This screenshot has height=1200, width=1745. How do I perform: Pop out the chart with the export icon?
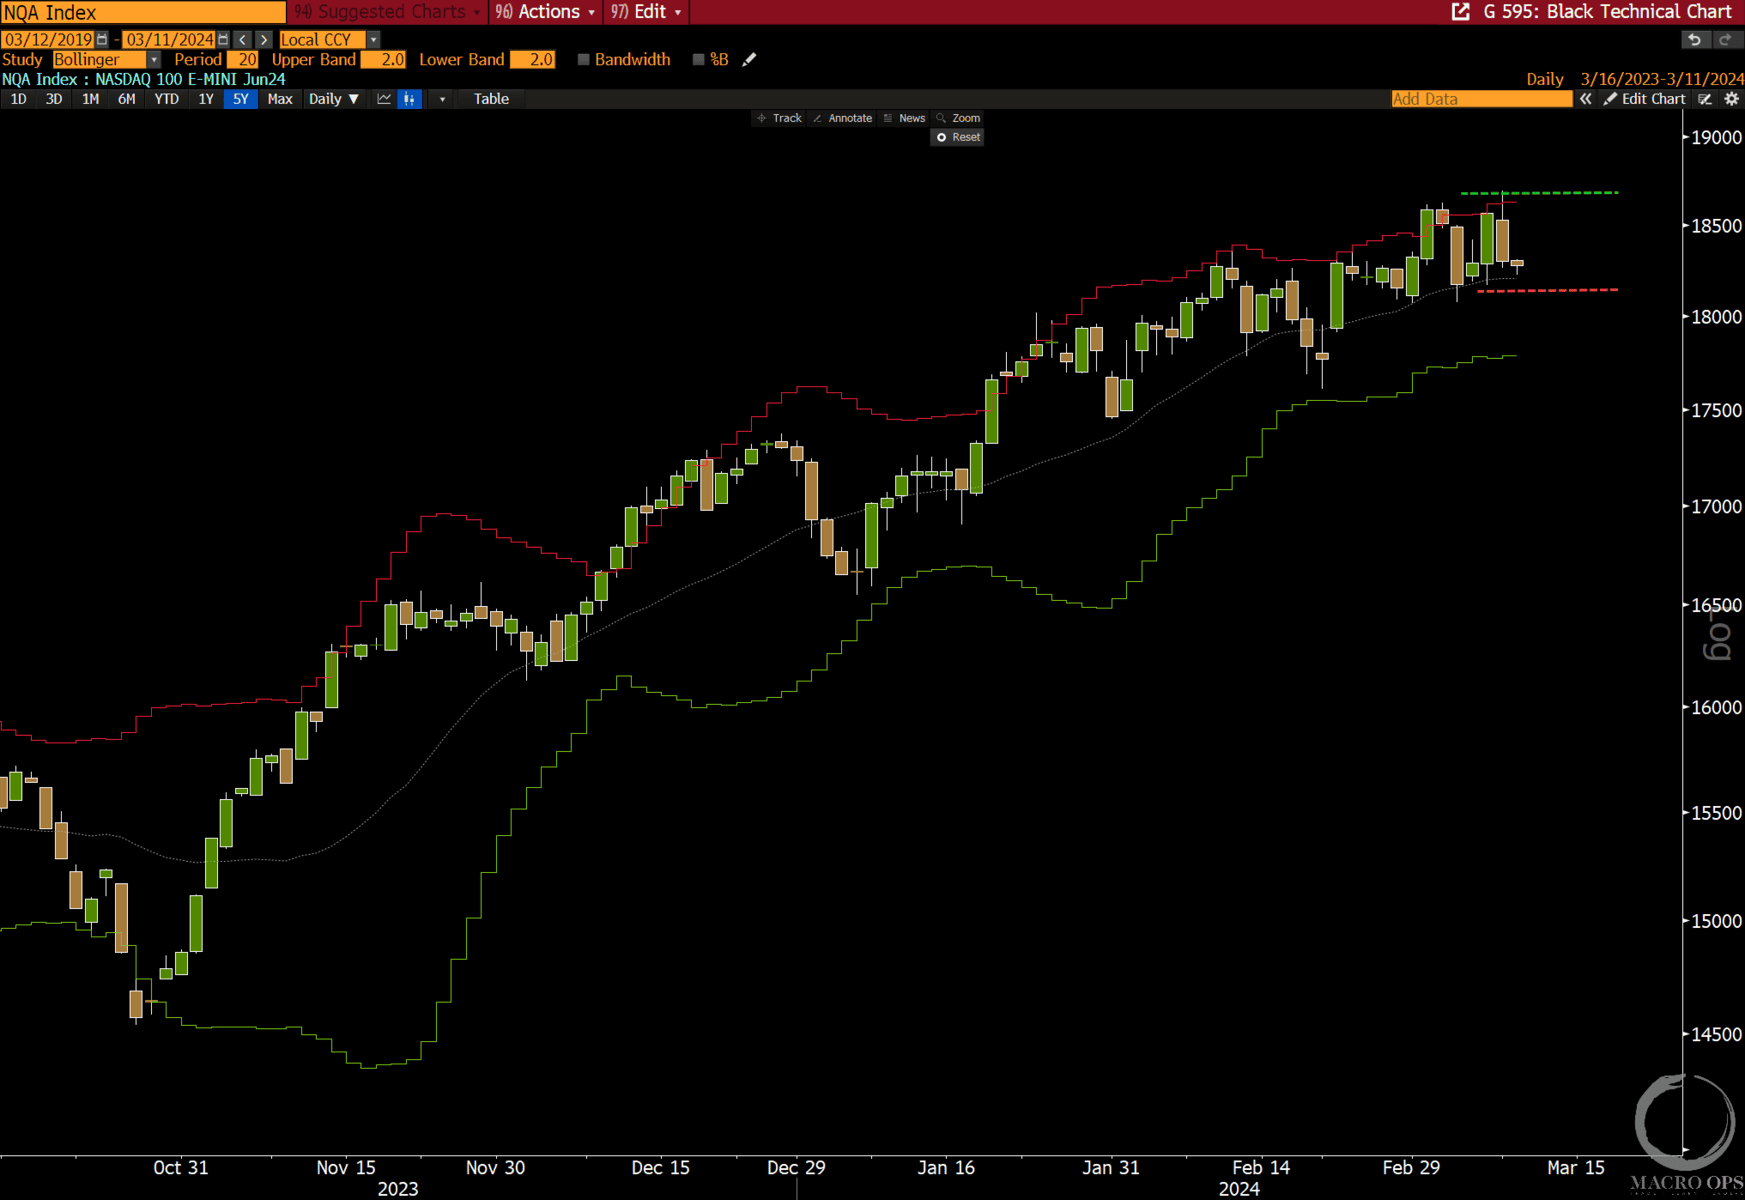(1461, 12)
